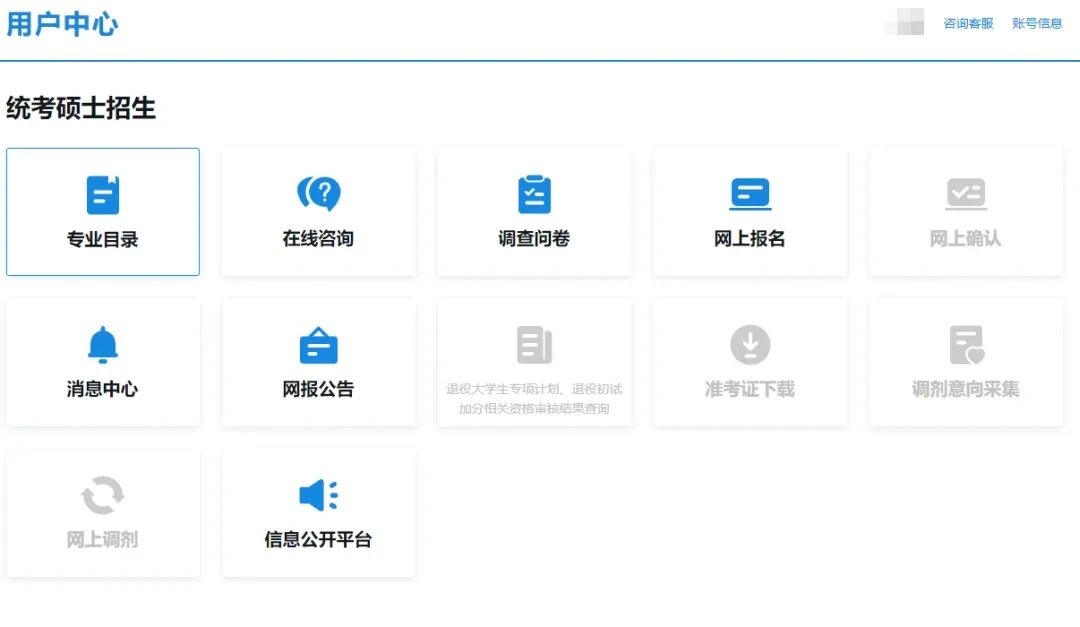The height and width of the screenshot is (627, 1080).
Task: Open the 咨询客服 link
Action: [x=968, y=23]
